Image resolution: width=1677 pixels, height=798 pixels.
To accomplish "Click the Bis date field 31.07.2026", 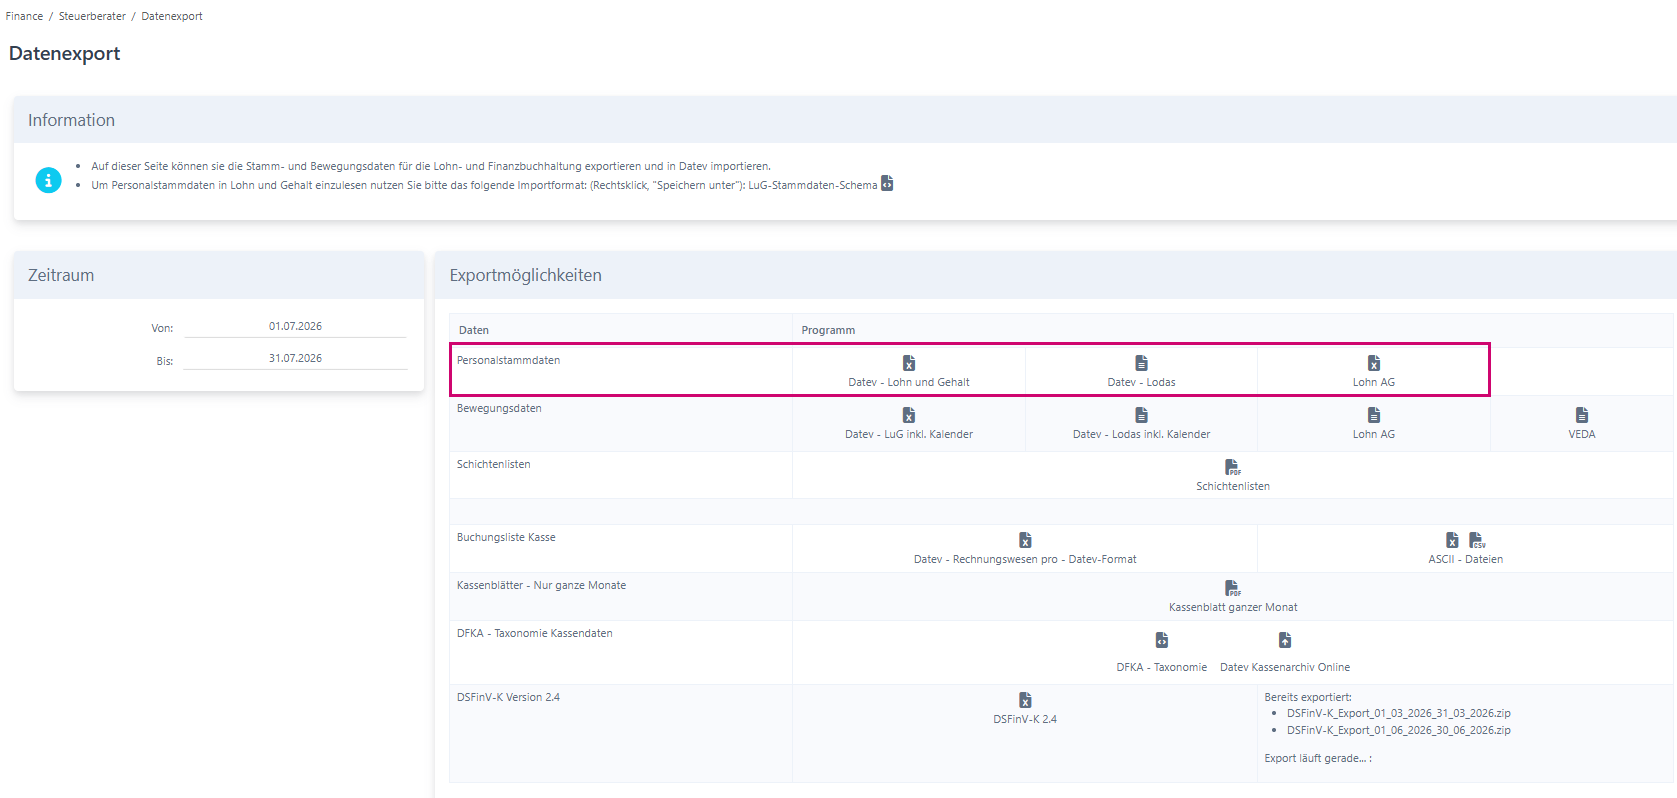I will pyautogui.click(x=295, y=358).
